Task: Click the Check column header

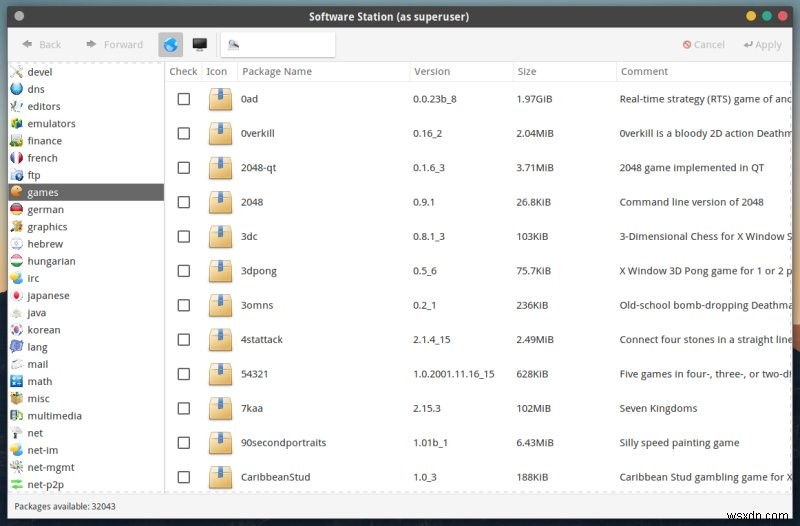Action: click(183, 71)
